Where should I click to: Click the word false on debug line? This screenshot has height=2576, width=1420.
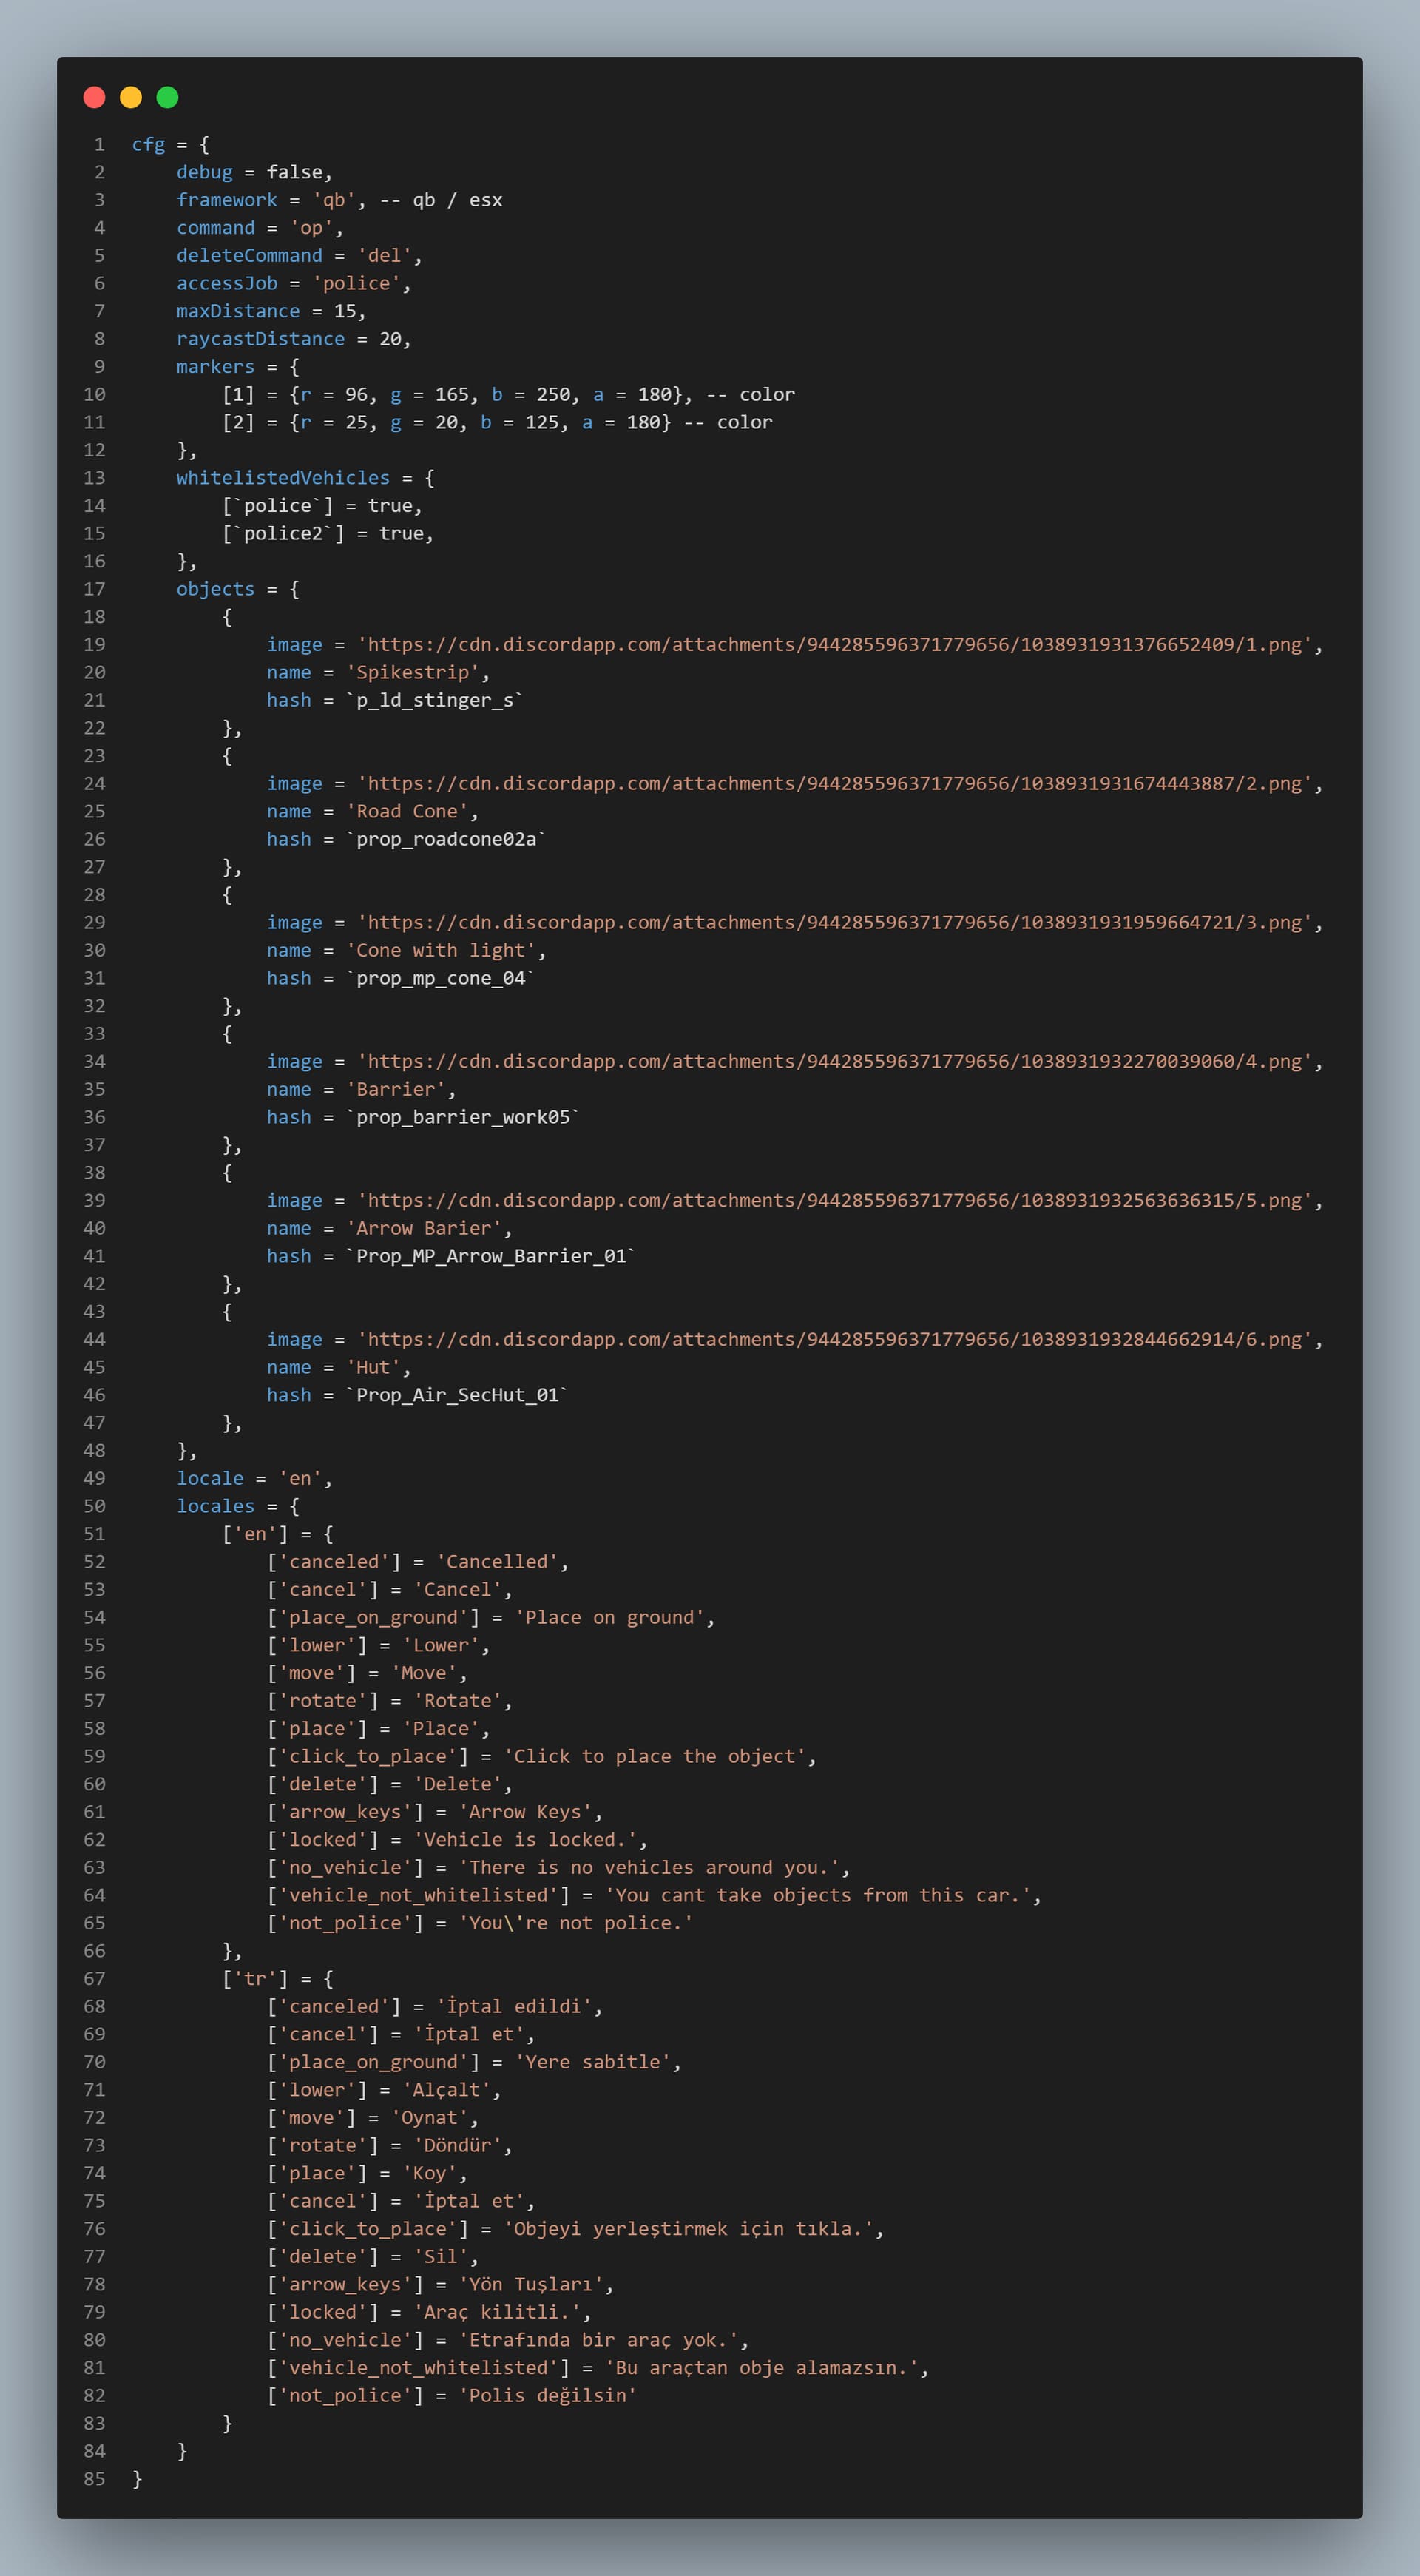point(294,172)
